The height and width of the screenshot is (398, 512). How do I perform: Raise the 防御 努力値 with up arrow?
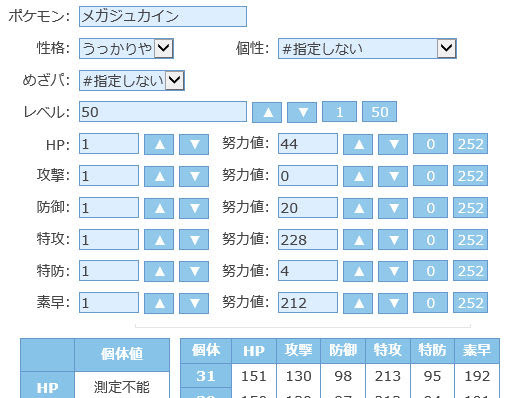point(358,208)
